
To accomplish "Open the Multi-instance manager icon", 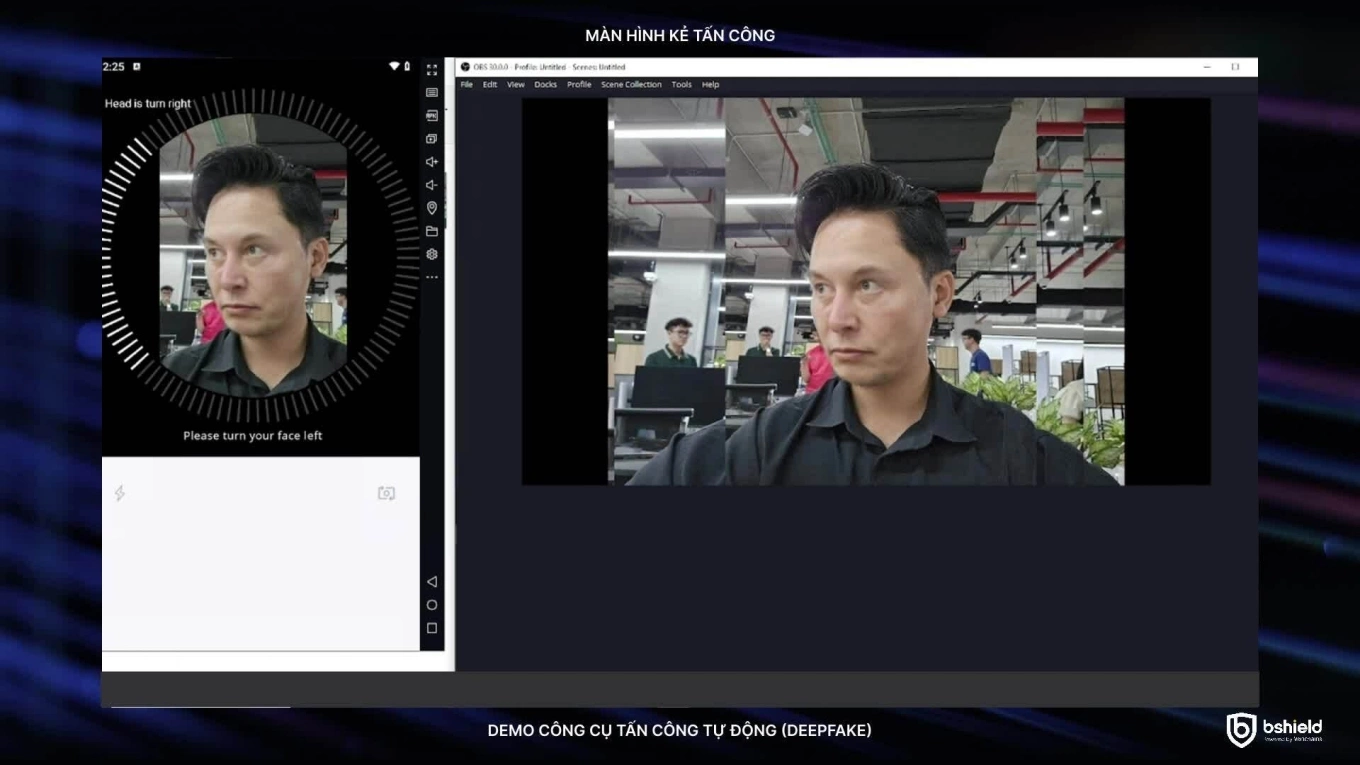I will [432, 137].
